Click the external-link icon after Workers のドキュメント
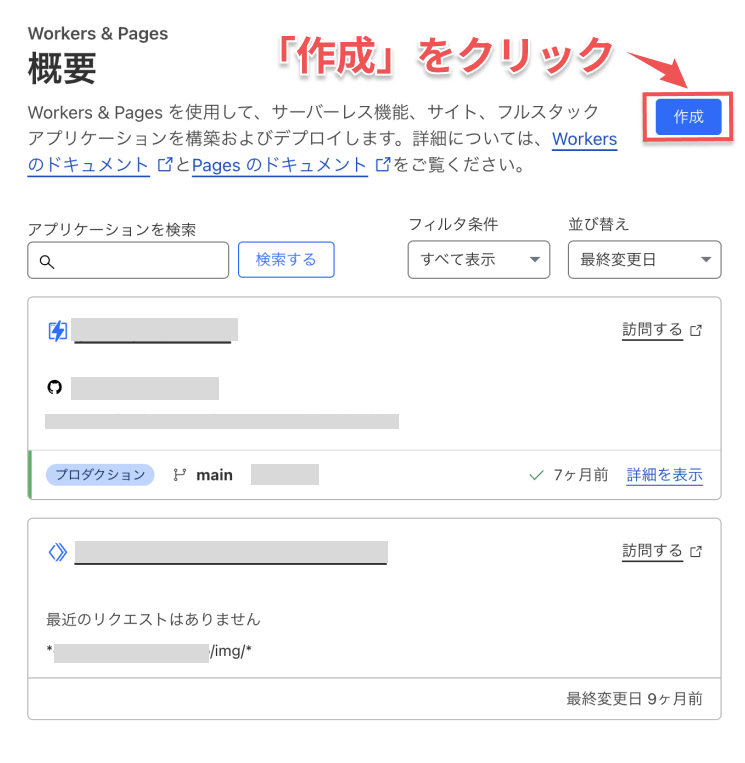The width and height of the screenshot is (745, 763). pos(165,164)
